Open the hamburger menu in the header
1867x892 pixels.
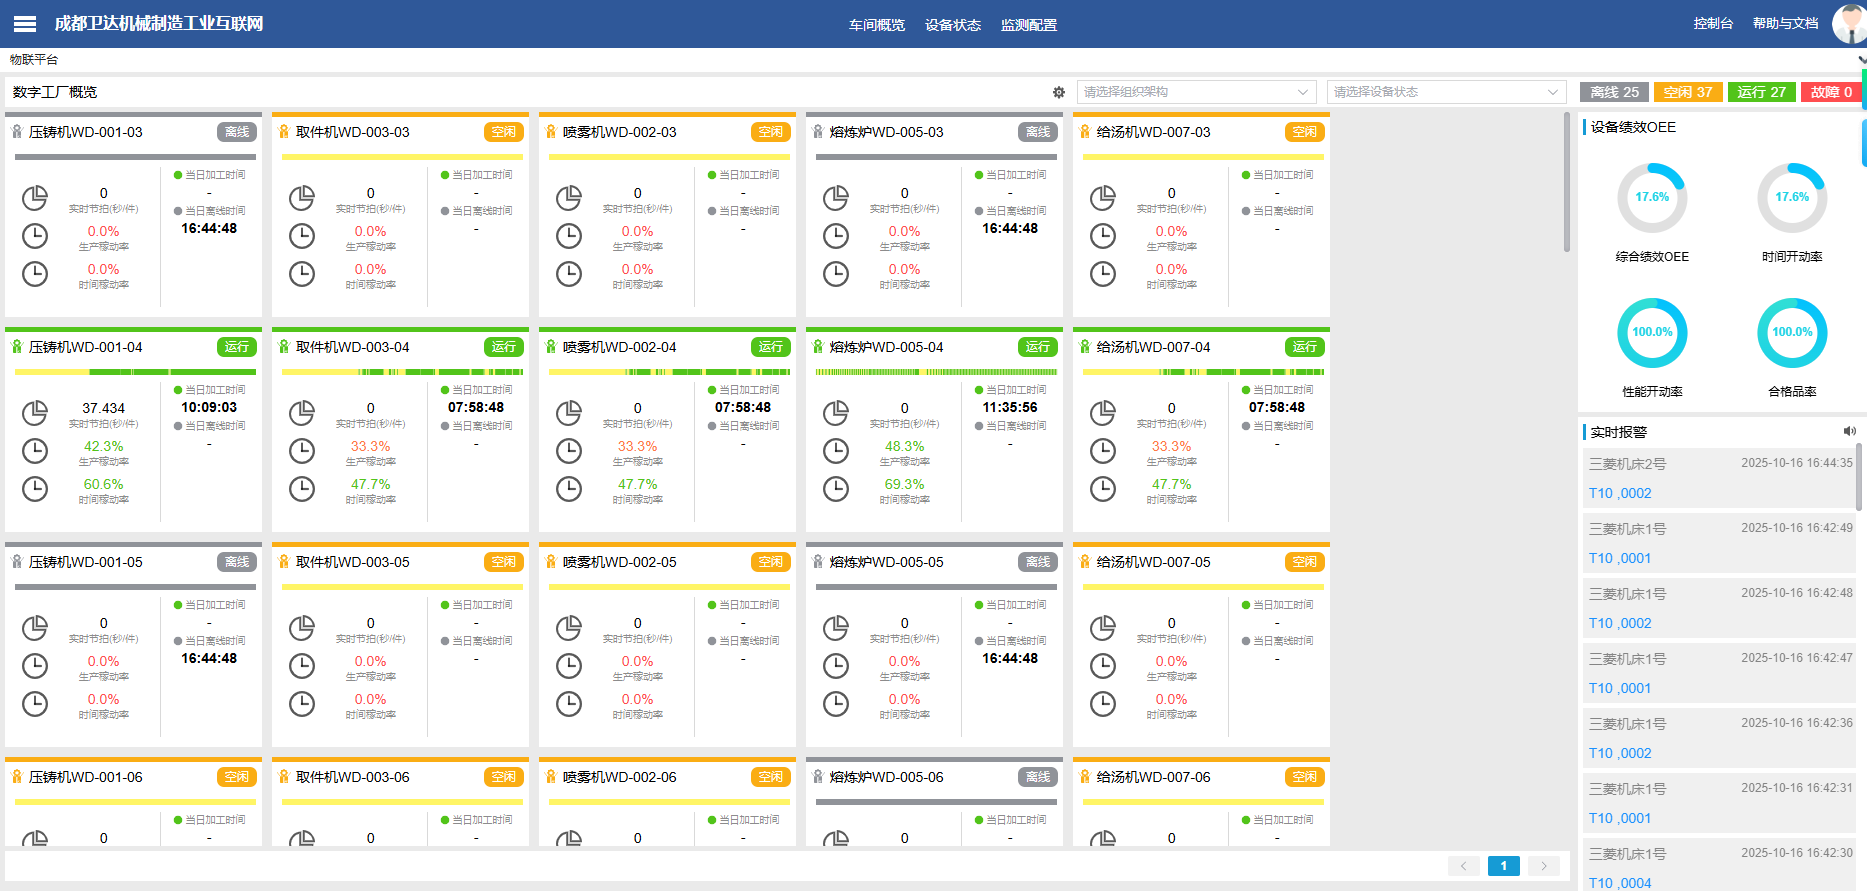tap(25, 24)
